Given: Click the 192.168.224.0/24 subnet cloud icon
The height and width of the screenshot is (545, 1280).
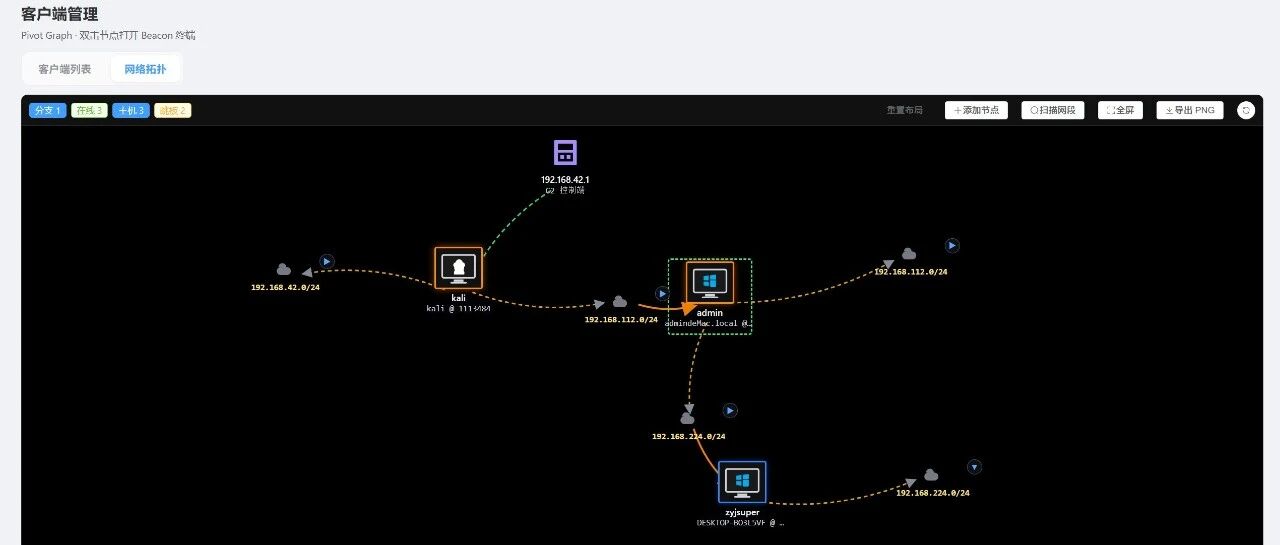Looking at the screenshot, I should point(931,475).
